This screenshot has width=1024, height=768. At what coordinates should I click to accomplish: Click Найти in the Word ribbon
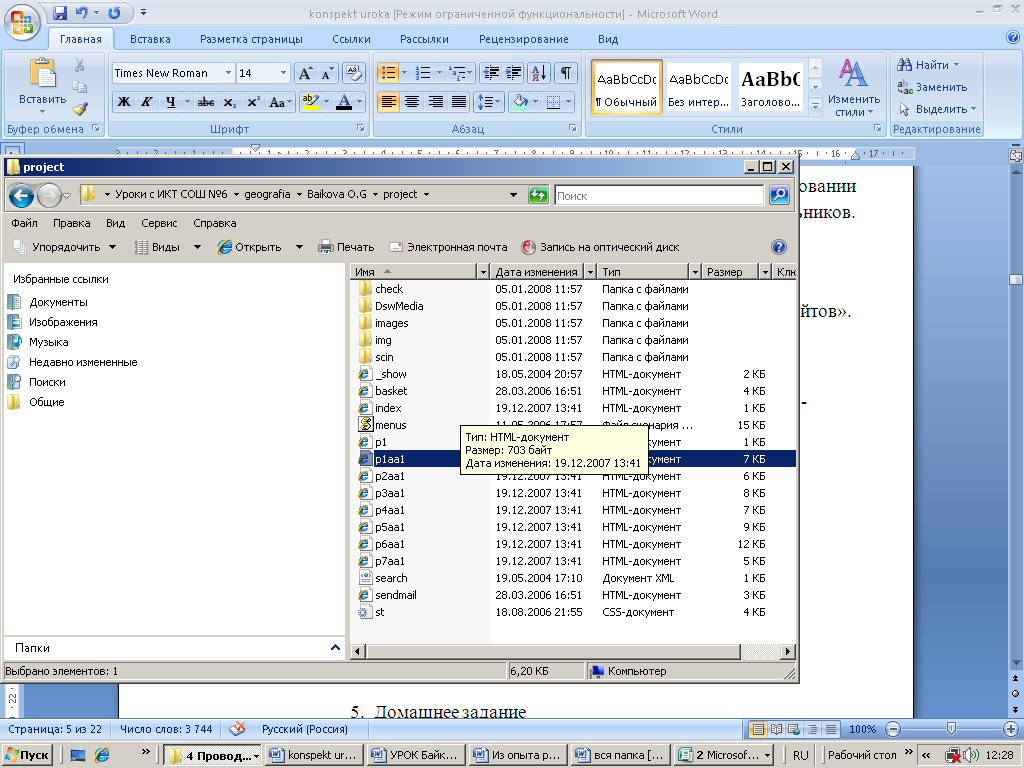[928, 65]
